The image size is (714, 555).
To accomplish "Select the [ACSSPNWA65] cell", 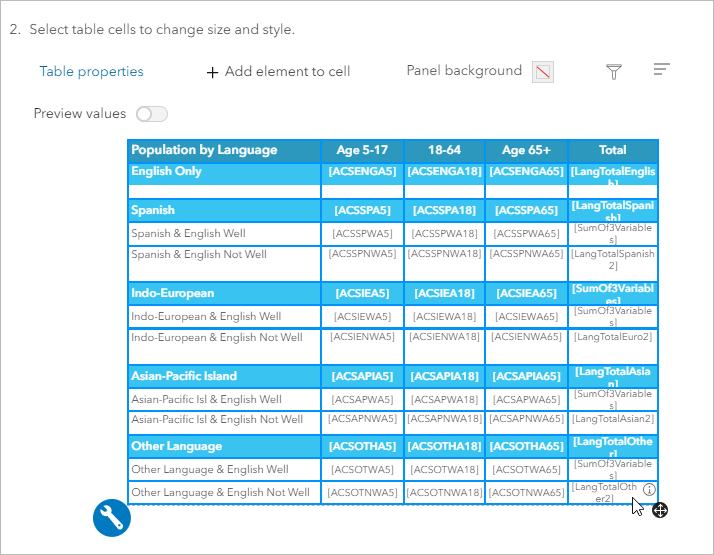I will pyautogui.click(x=526, y=263).
